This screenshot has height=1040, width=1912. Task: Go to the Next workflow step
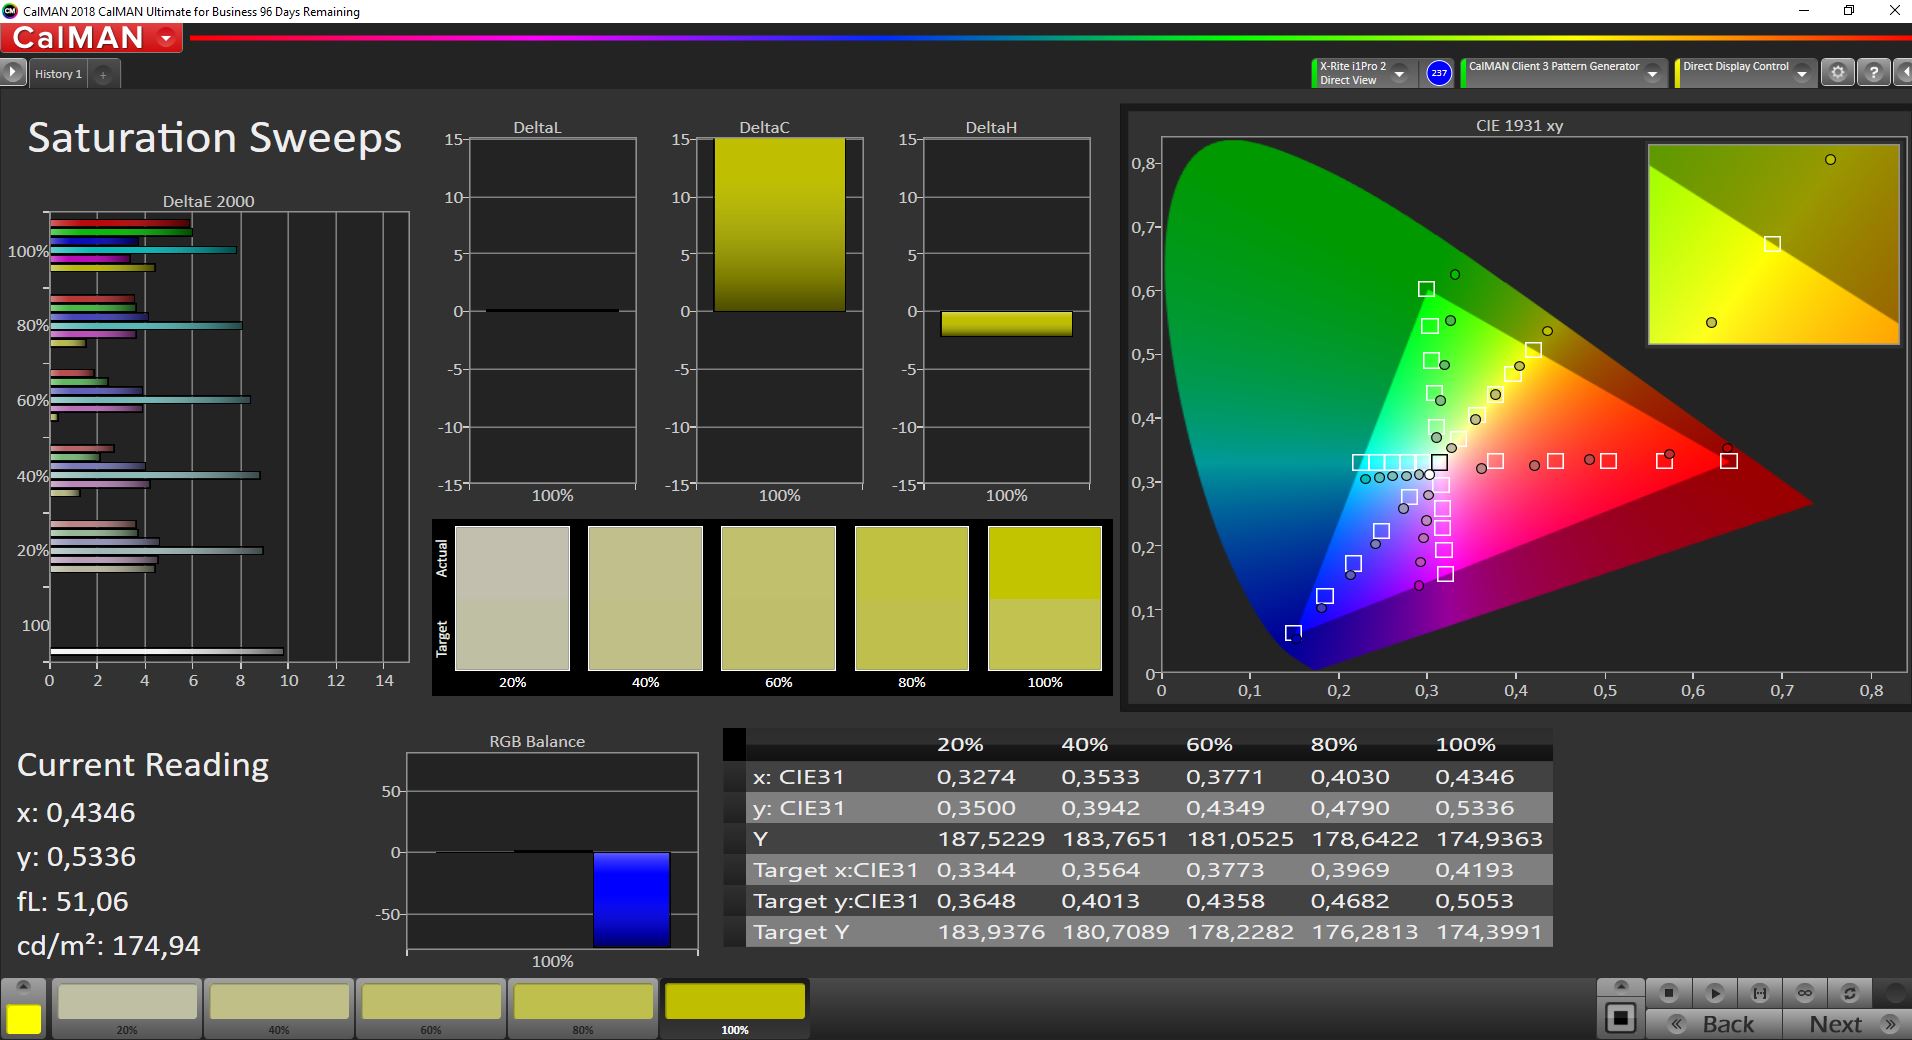click(1850, 1024)
